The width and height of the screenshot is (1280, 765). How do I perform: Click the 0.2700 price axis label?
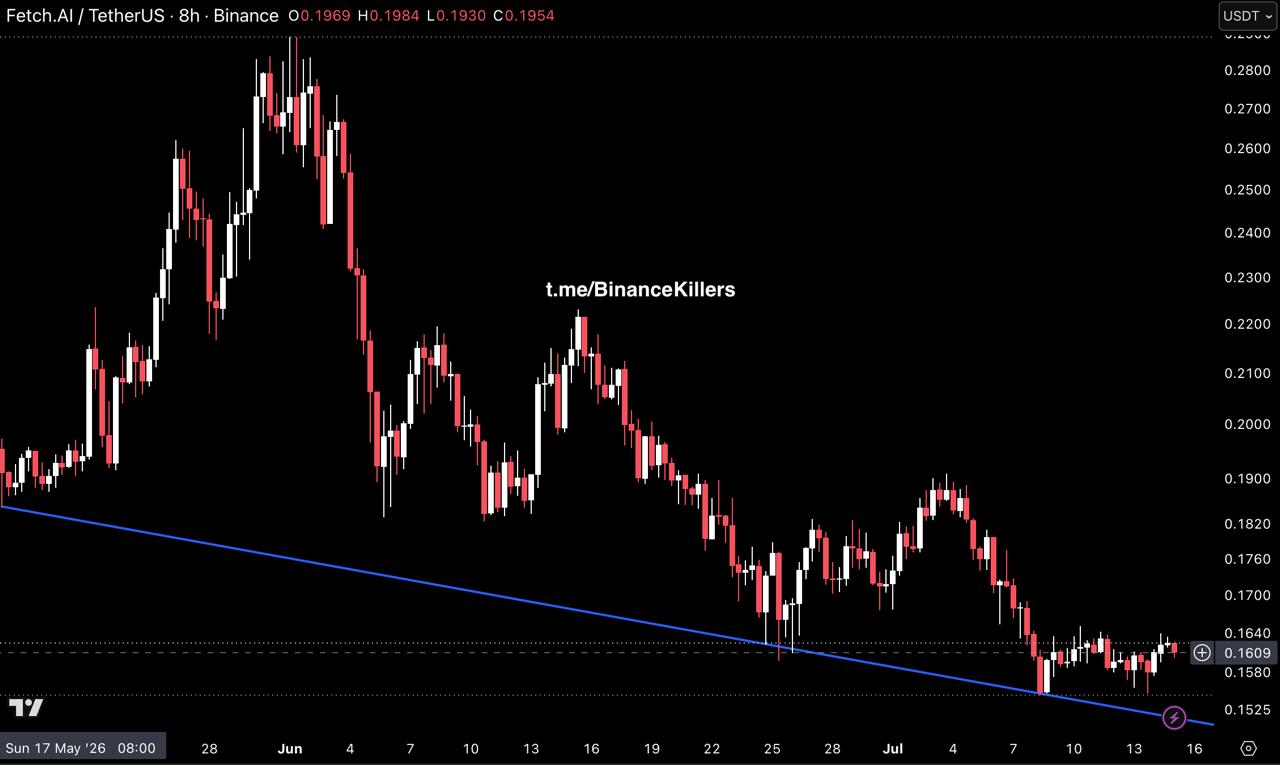coord(1247,108)
